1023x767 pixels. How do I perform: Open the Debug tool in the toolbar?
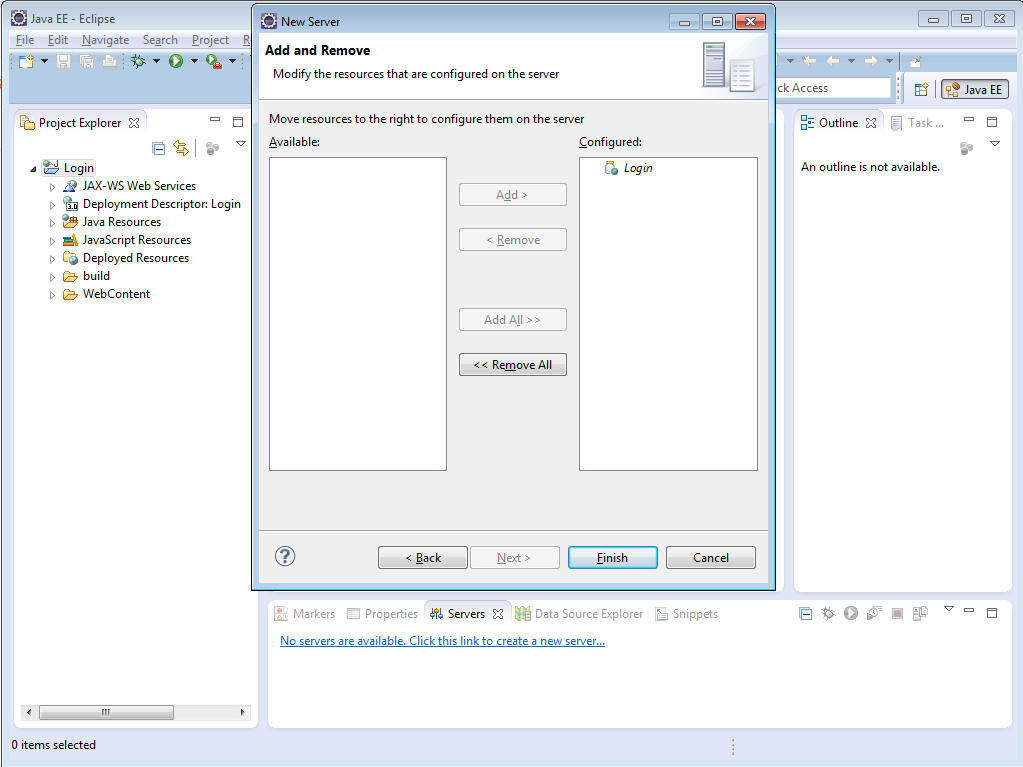pos(139,60)
